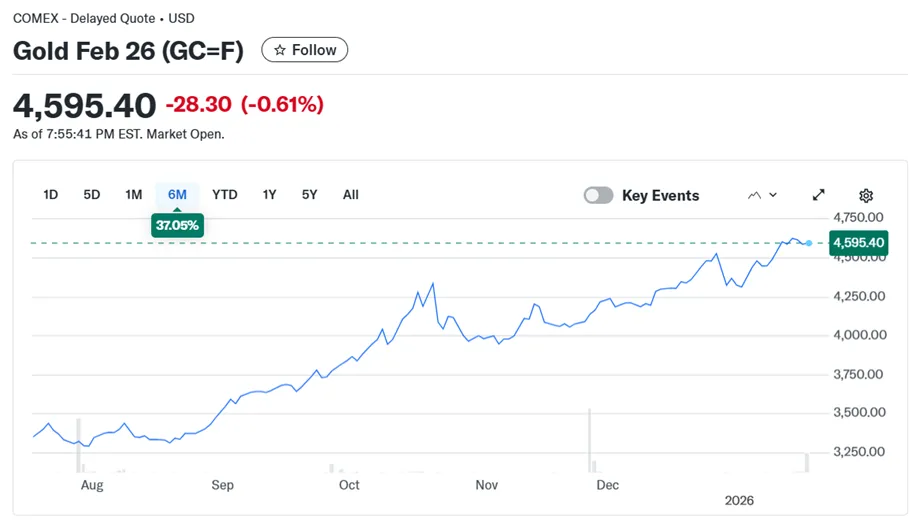Select the 5Y time range

coord(310,195)
